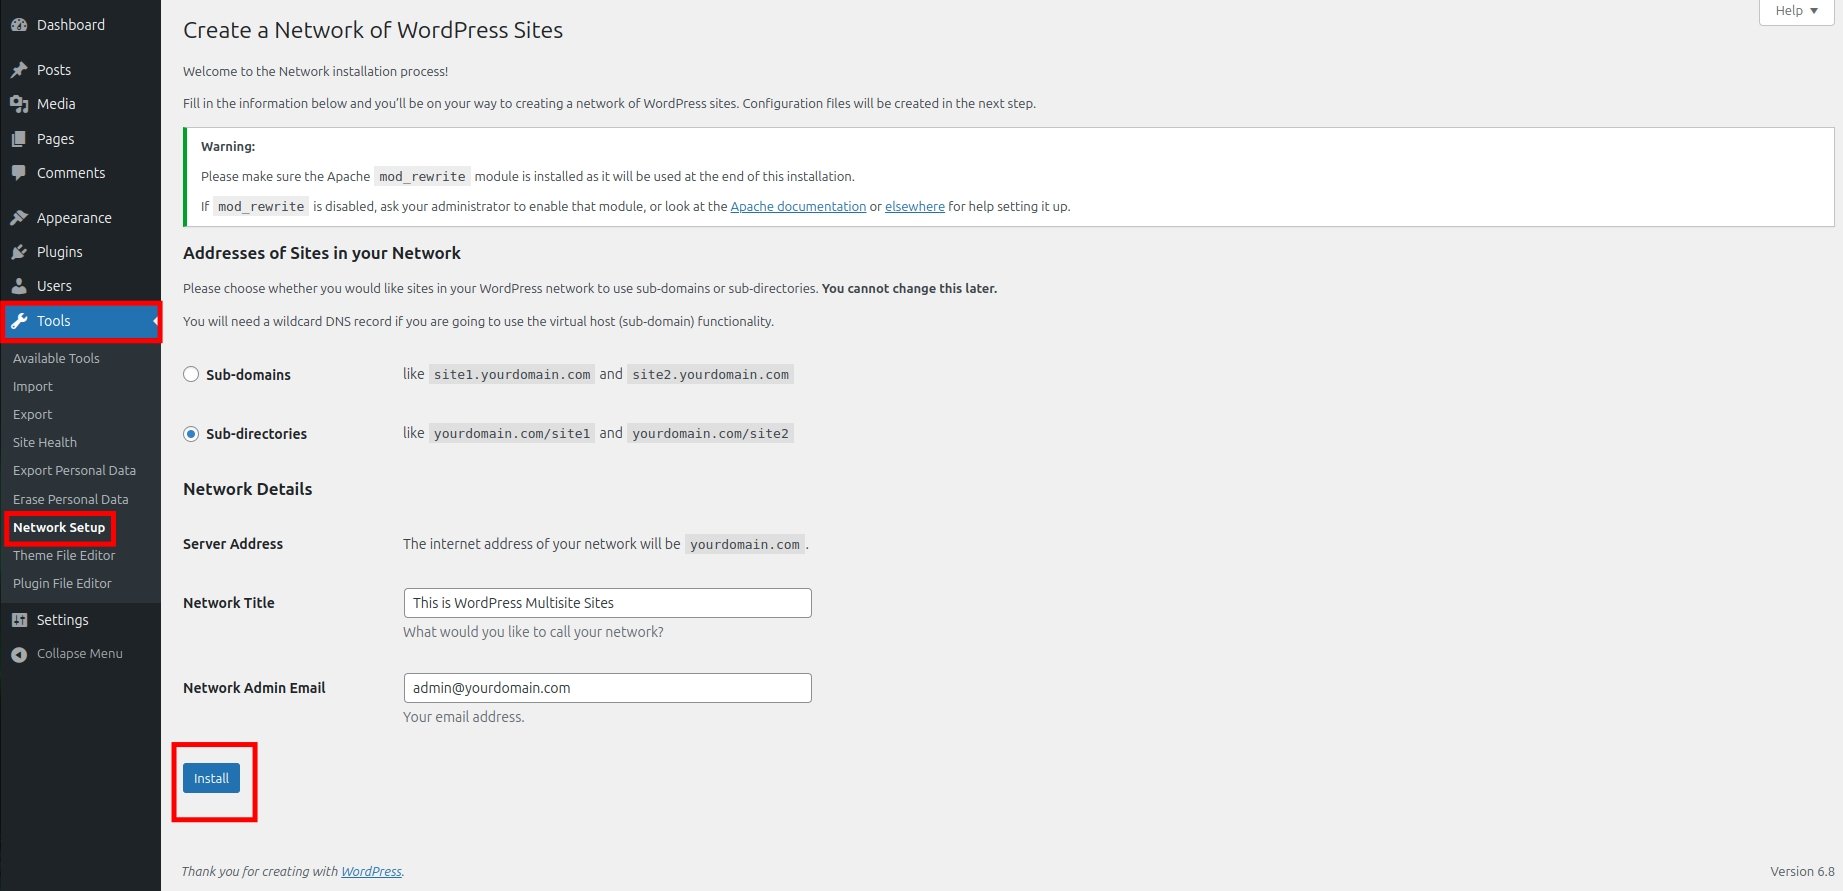The height and width of the screenshot is (891, 1843).
Task: Click the Server Address label
Action: (233, 544)
